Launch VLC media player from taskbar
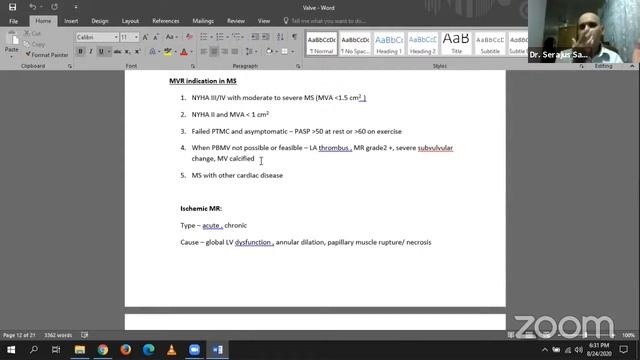640x360 pixels. click(x=171, y=350)
